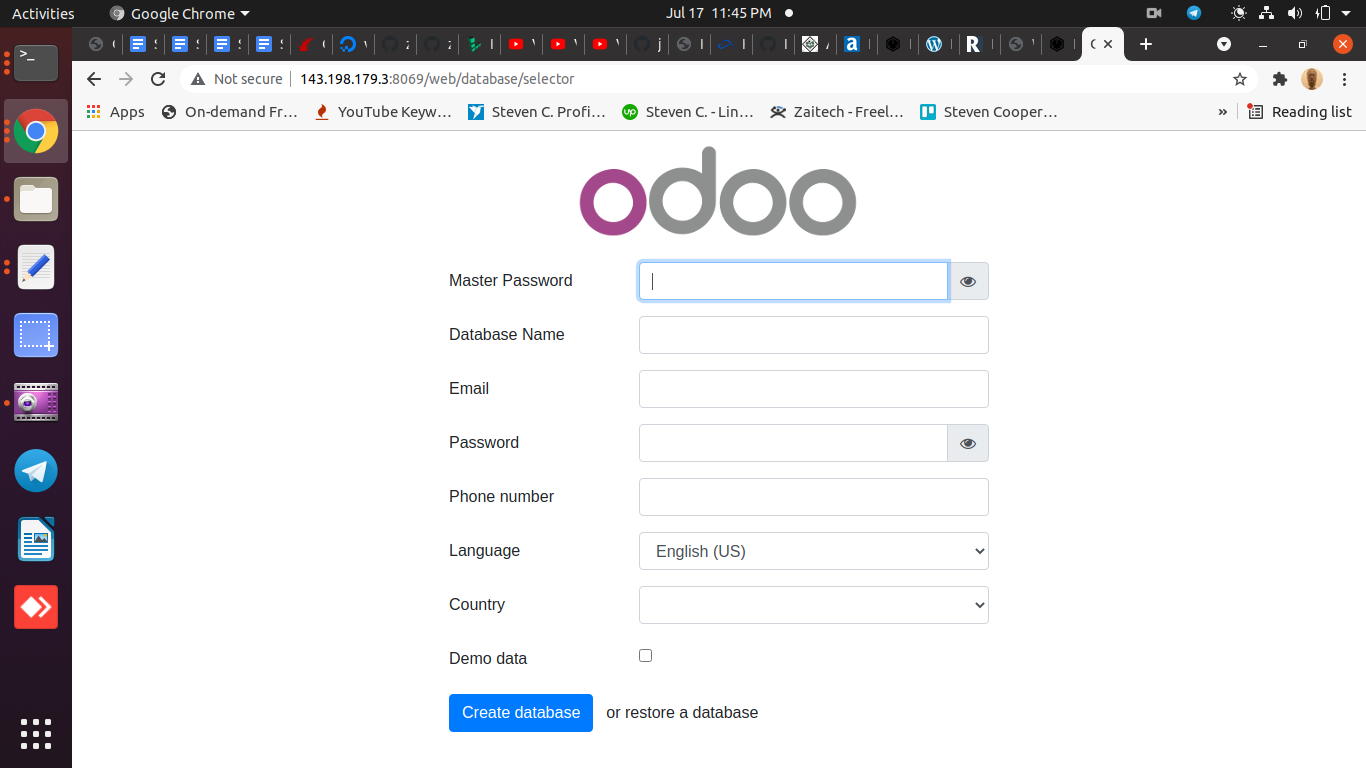Image resolution: width=1366 pixels, height=768 pixels.
Task: Focus the Master Password input field
Action: pos(793,281)
